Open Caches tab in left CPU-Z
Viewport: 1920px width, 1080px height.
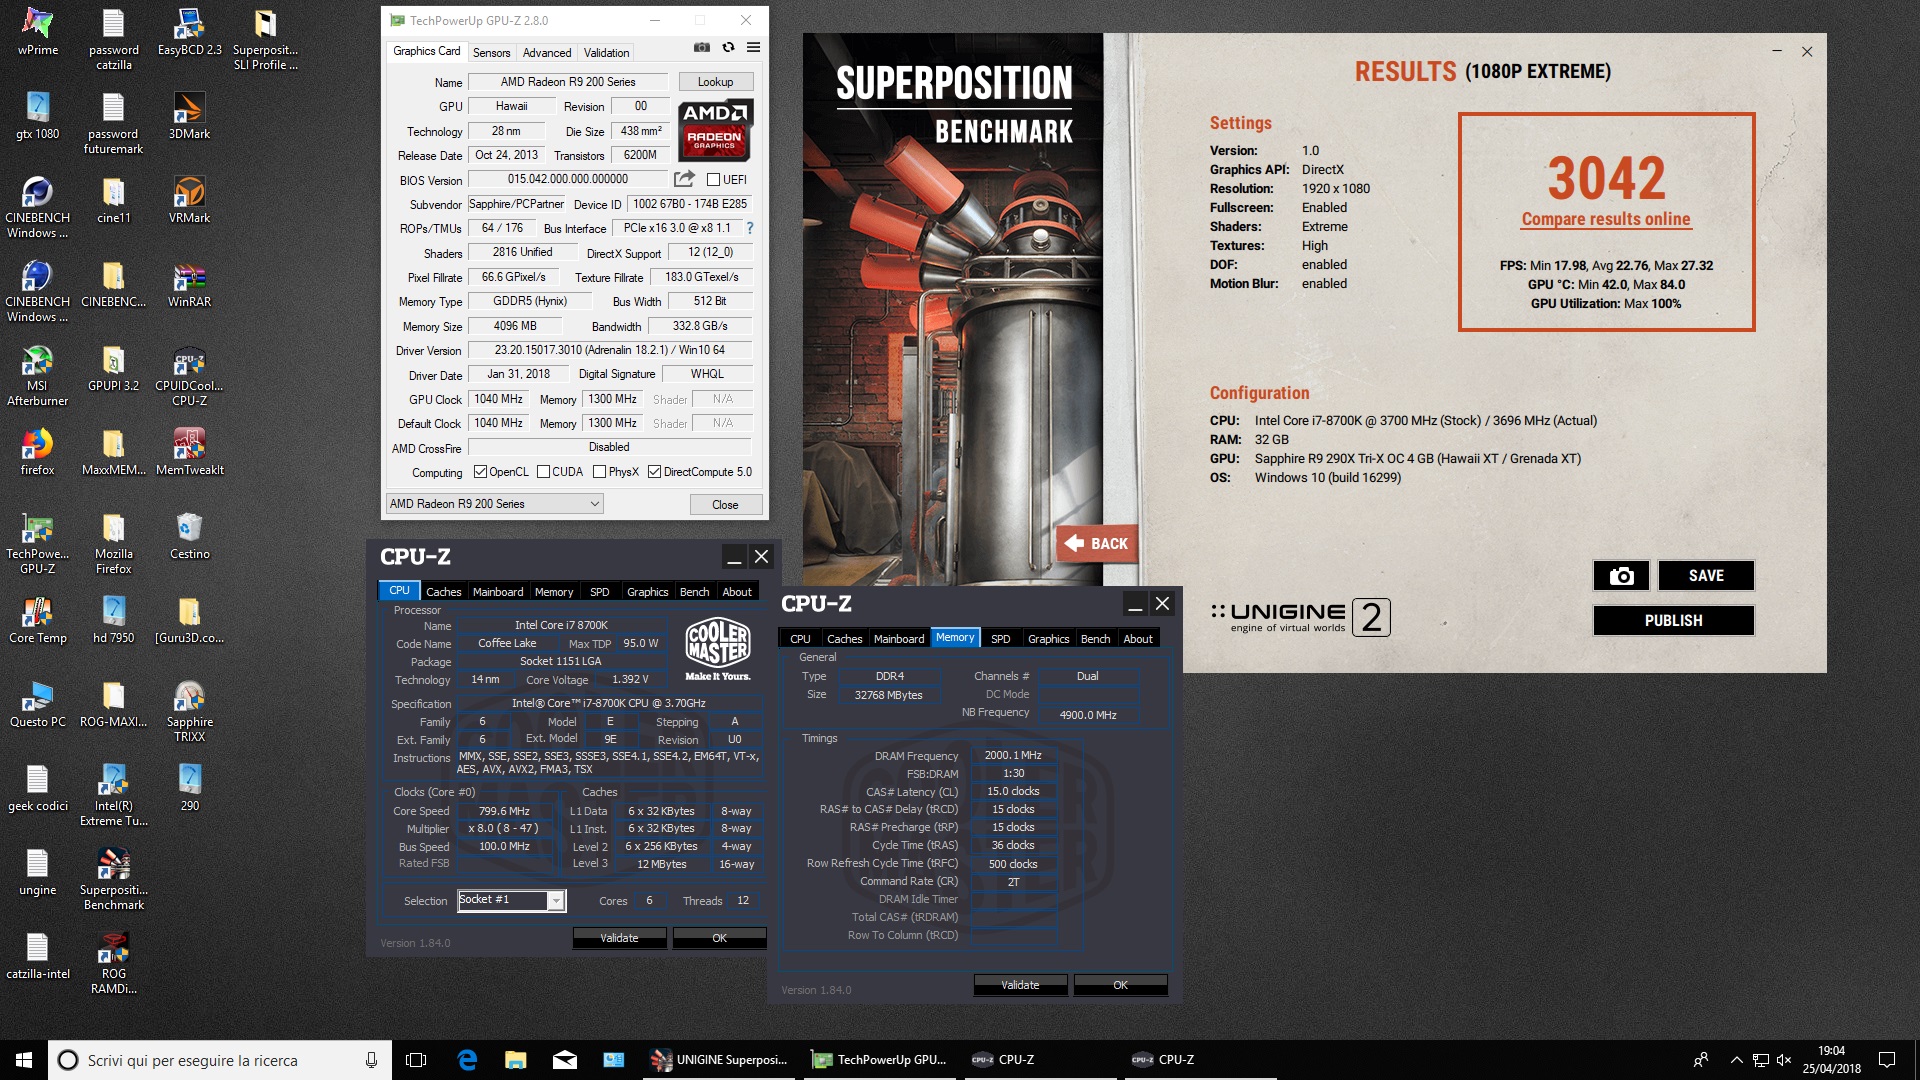tap(444, 592)
